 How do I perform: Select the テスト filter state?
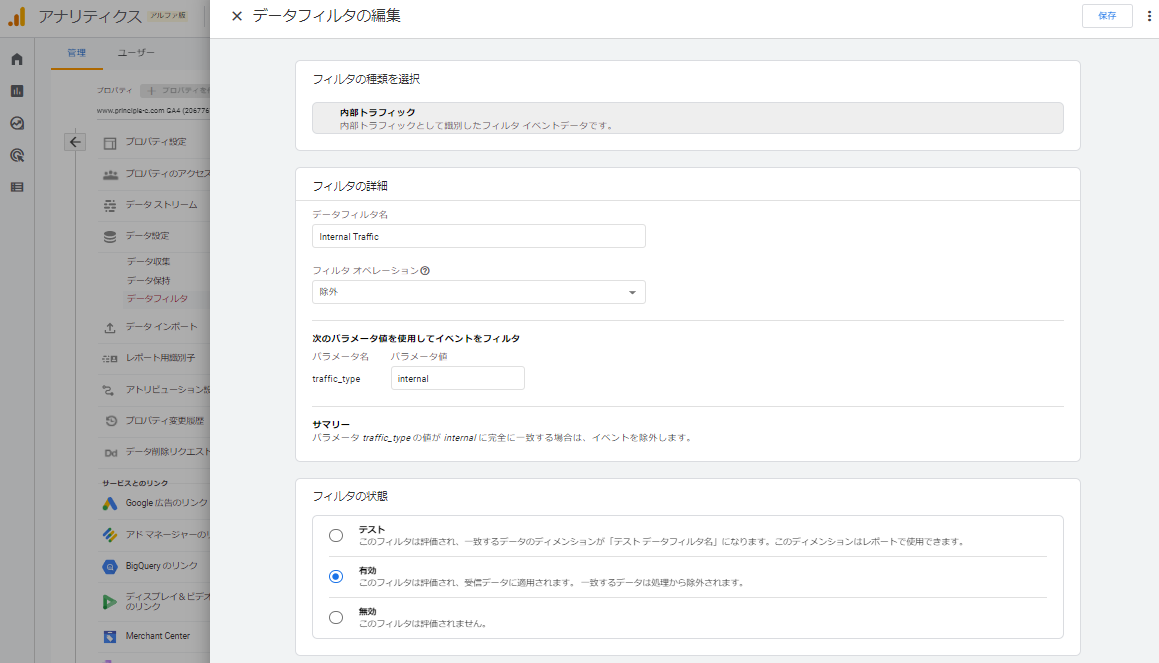336,535
